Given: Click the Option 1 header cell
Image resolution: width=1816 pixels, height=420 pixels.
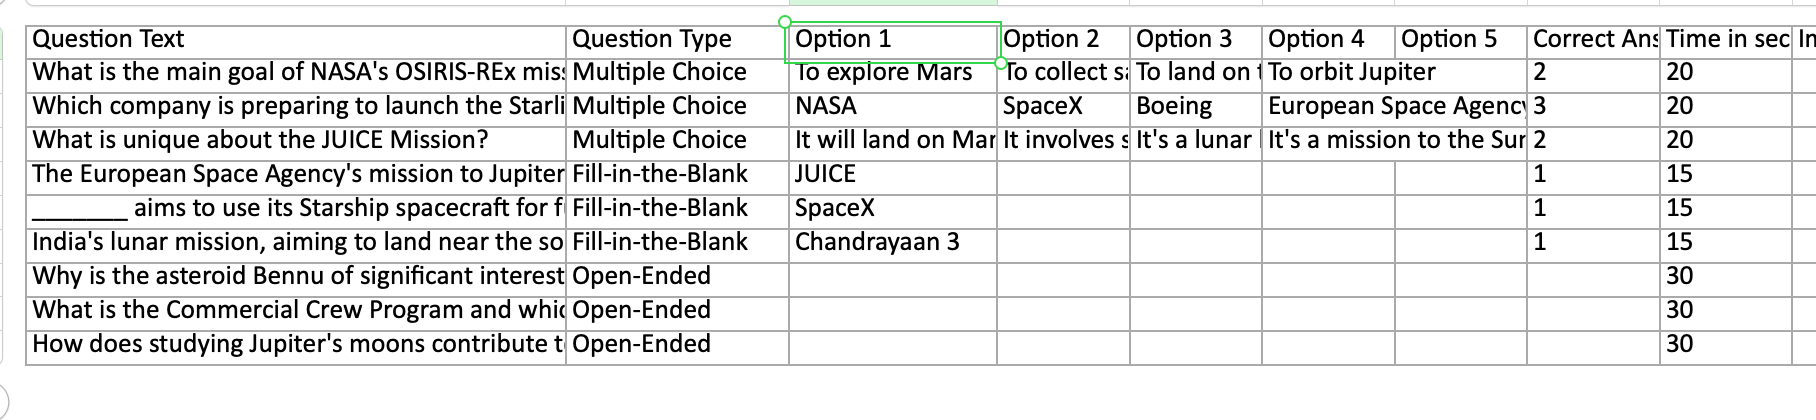Looking at the screenshot, I should click(x=892, y=40).
